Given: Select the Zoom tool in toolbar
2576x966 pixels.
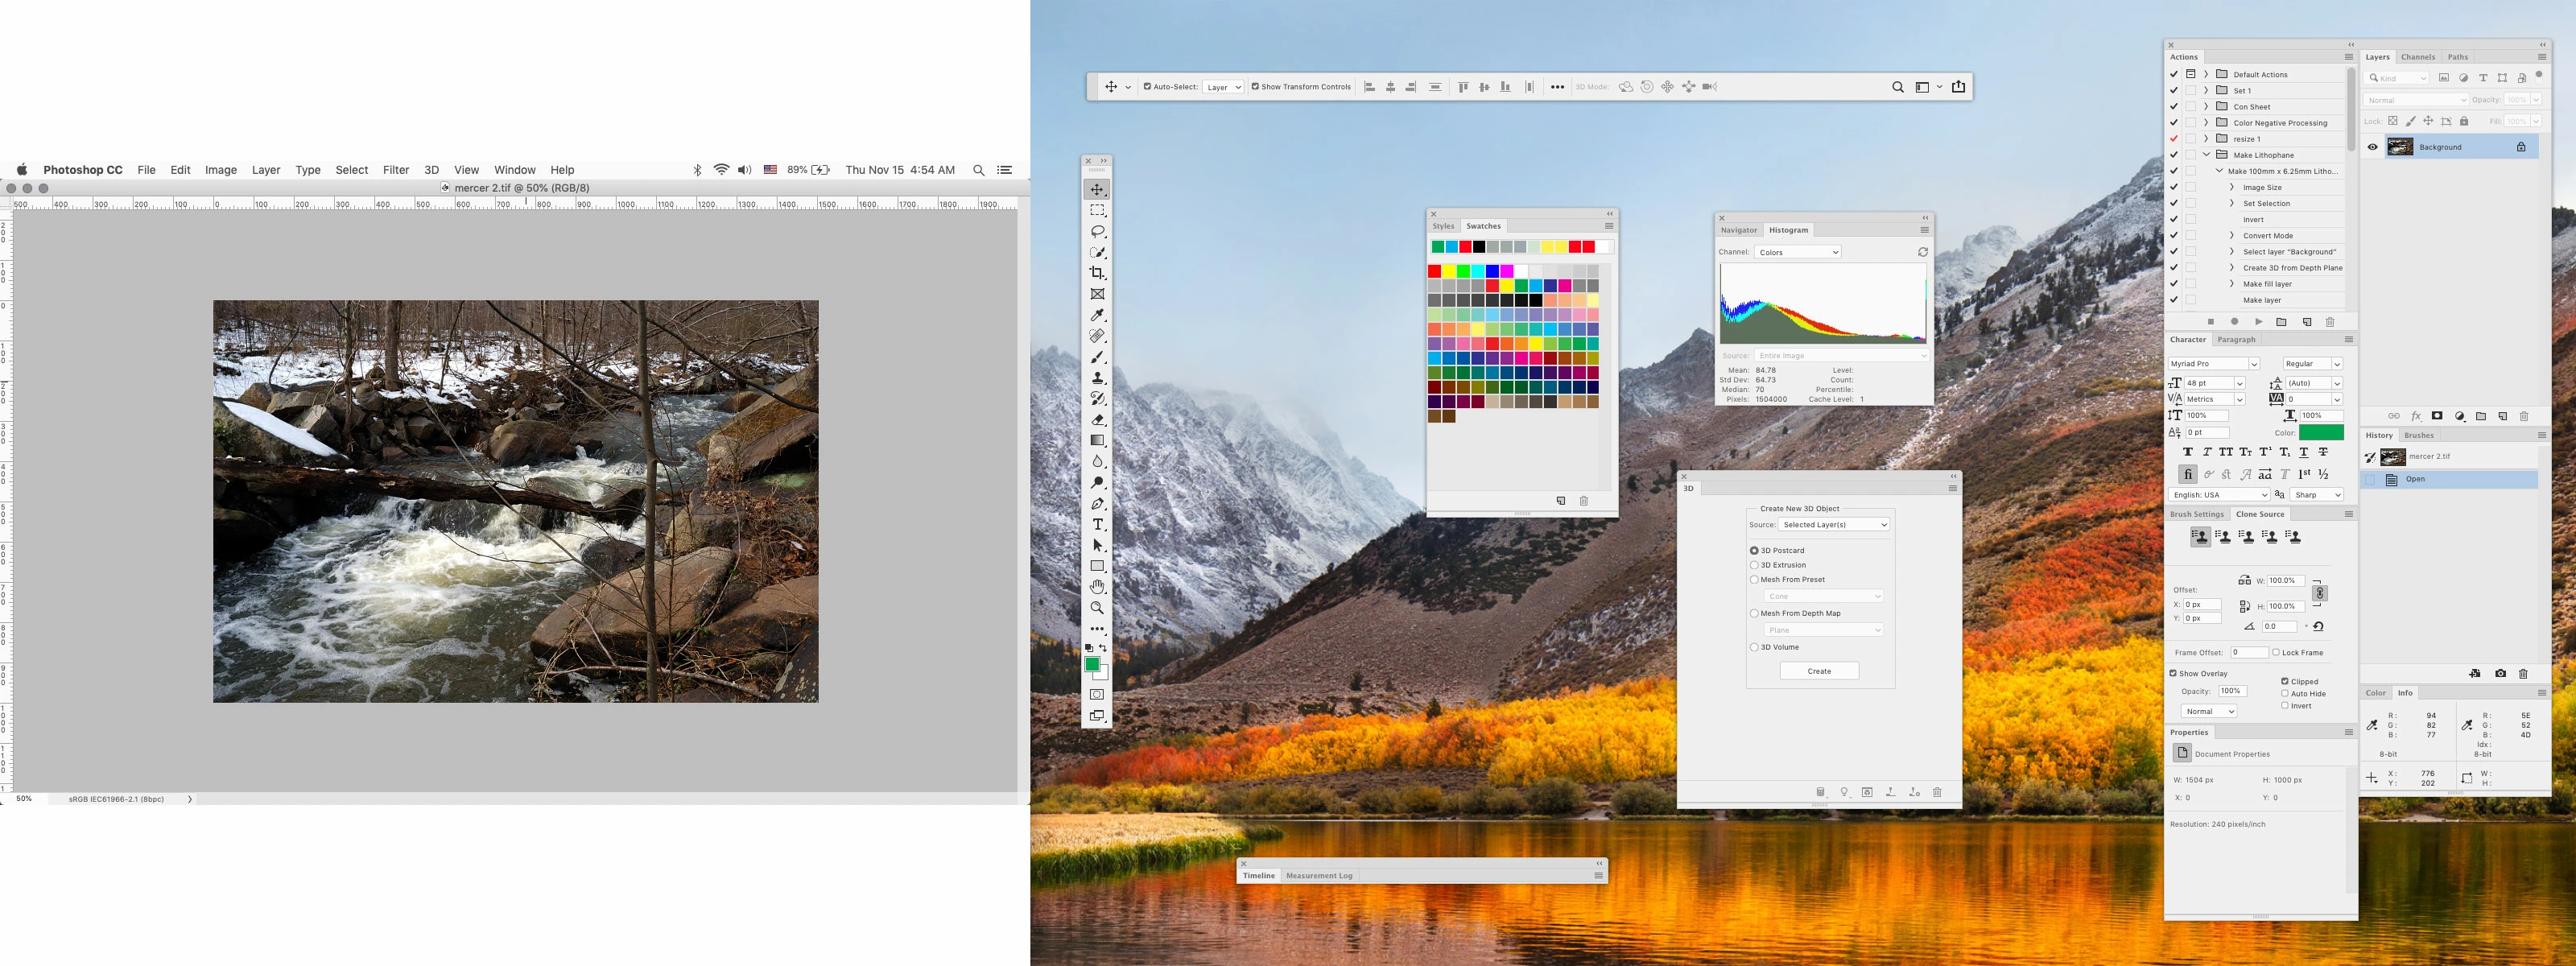Looking at the screenshot, I should point(1097,608).
